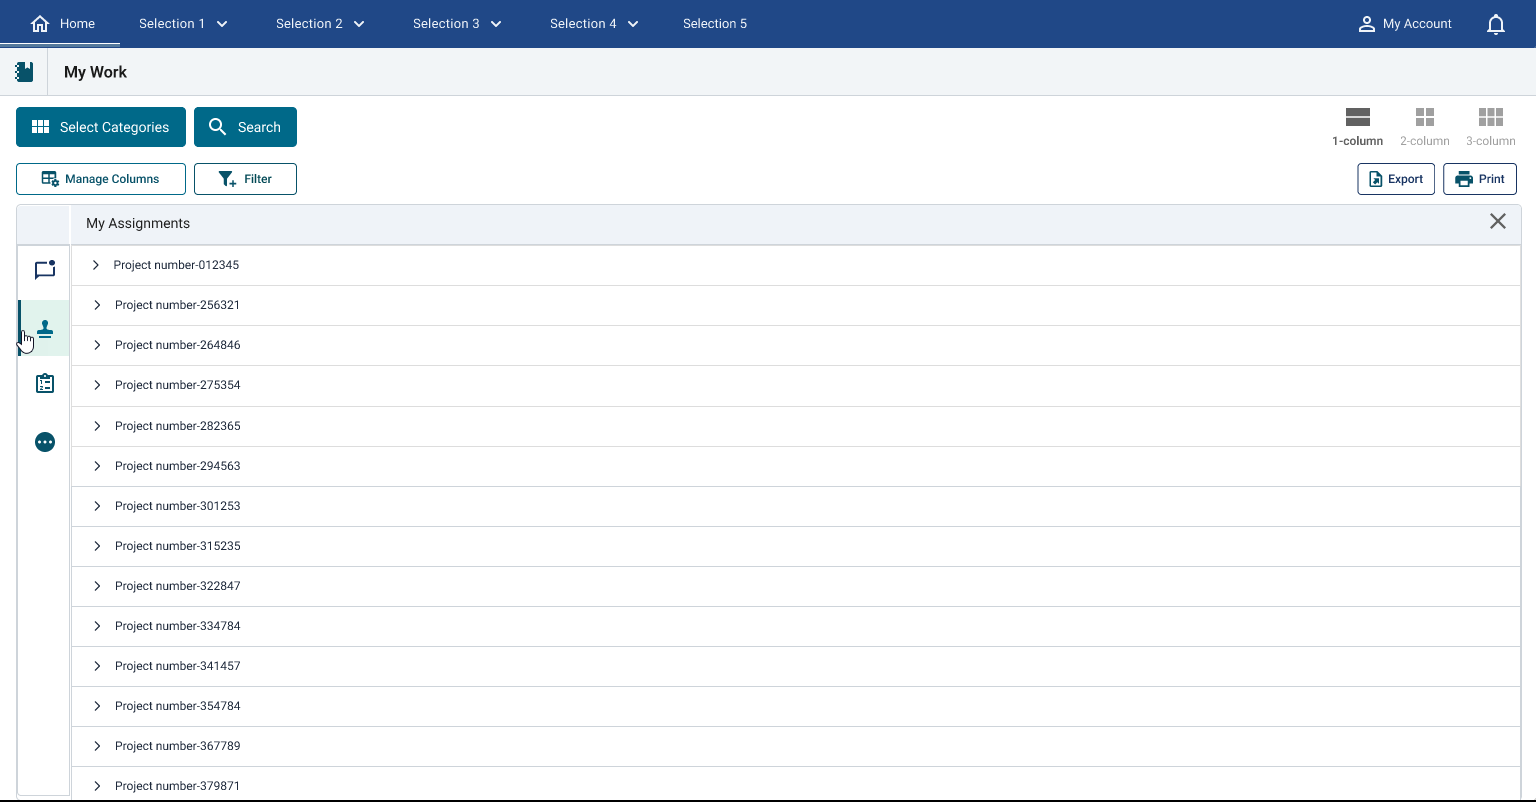Go to the Home tab

(x=62, y=23)
